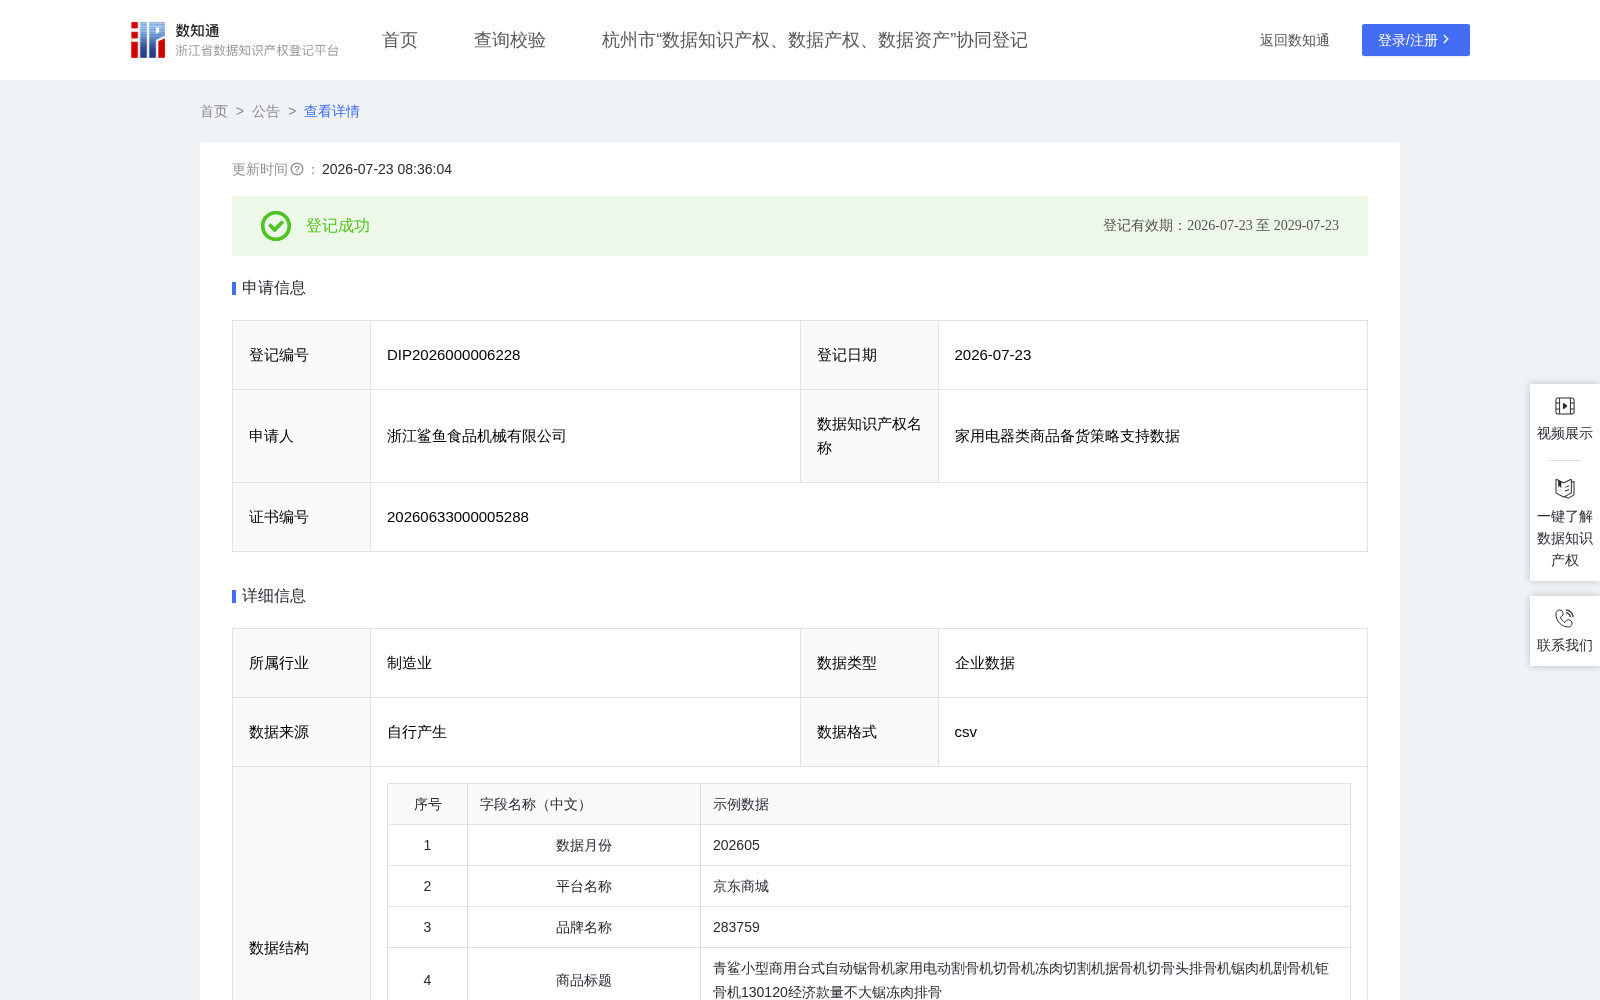Select certificate number 20260633000005288

458,517
